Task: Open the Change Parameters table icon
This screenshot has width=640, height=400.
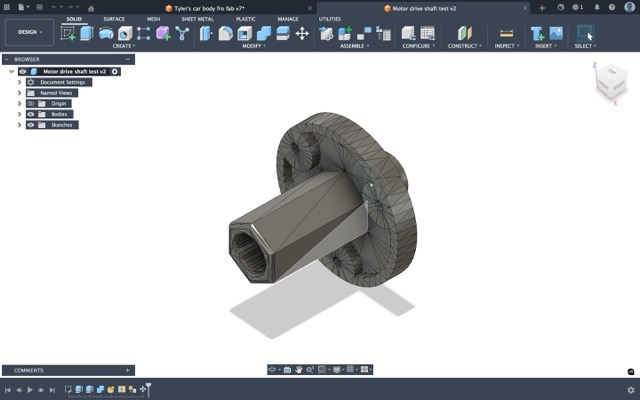Action: [x=427, y=33]
